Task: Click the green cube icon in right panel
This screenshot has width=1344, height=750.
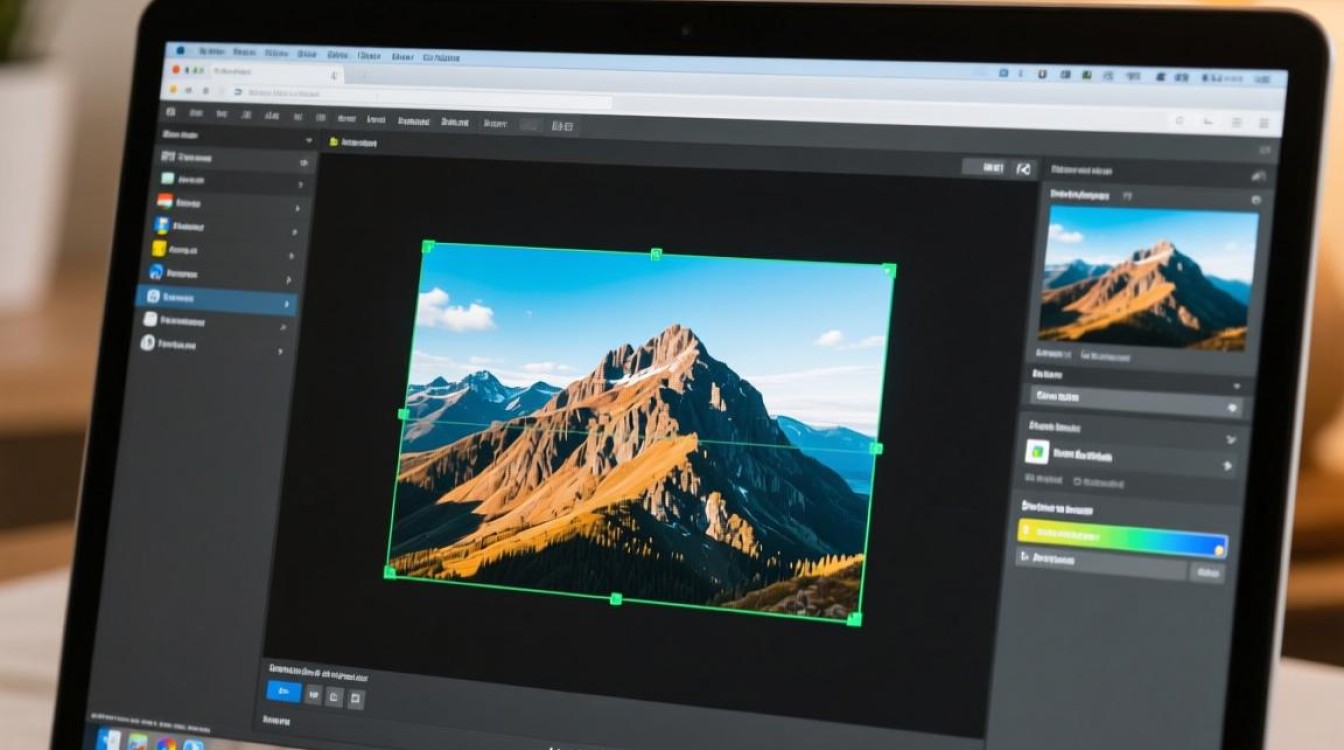Action: click(x=1037, y=452)
